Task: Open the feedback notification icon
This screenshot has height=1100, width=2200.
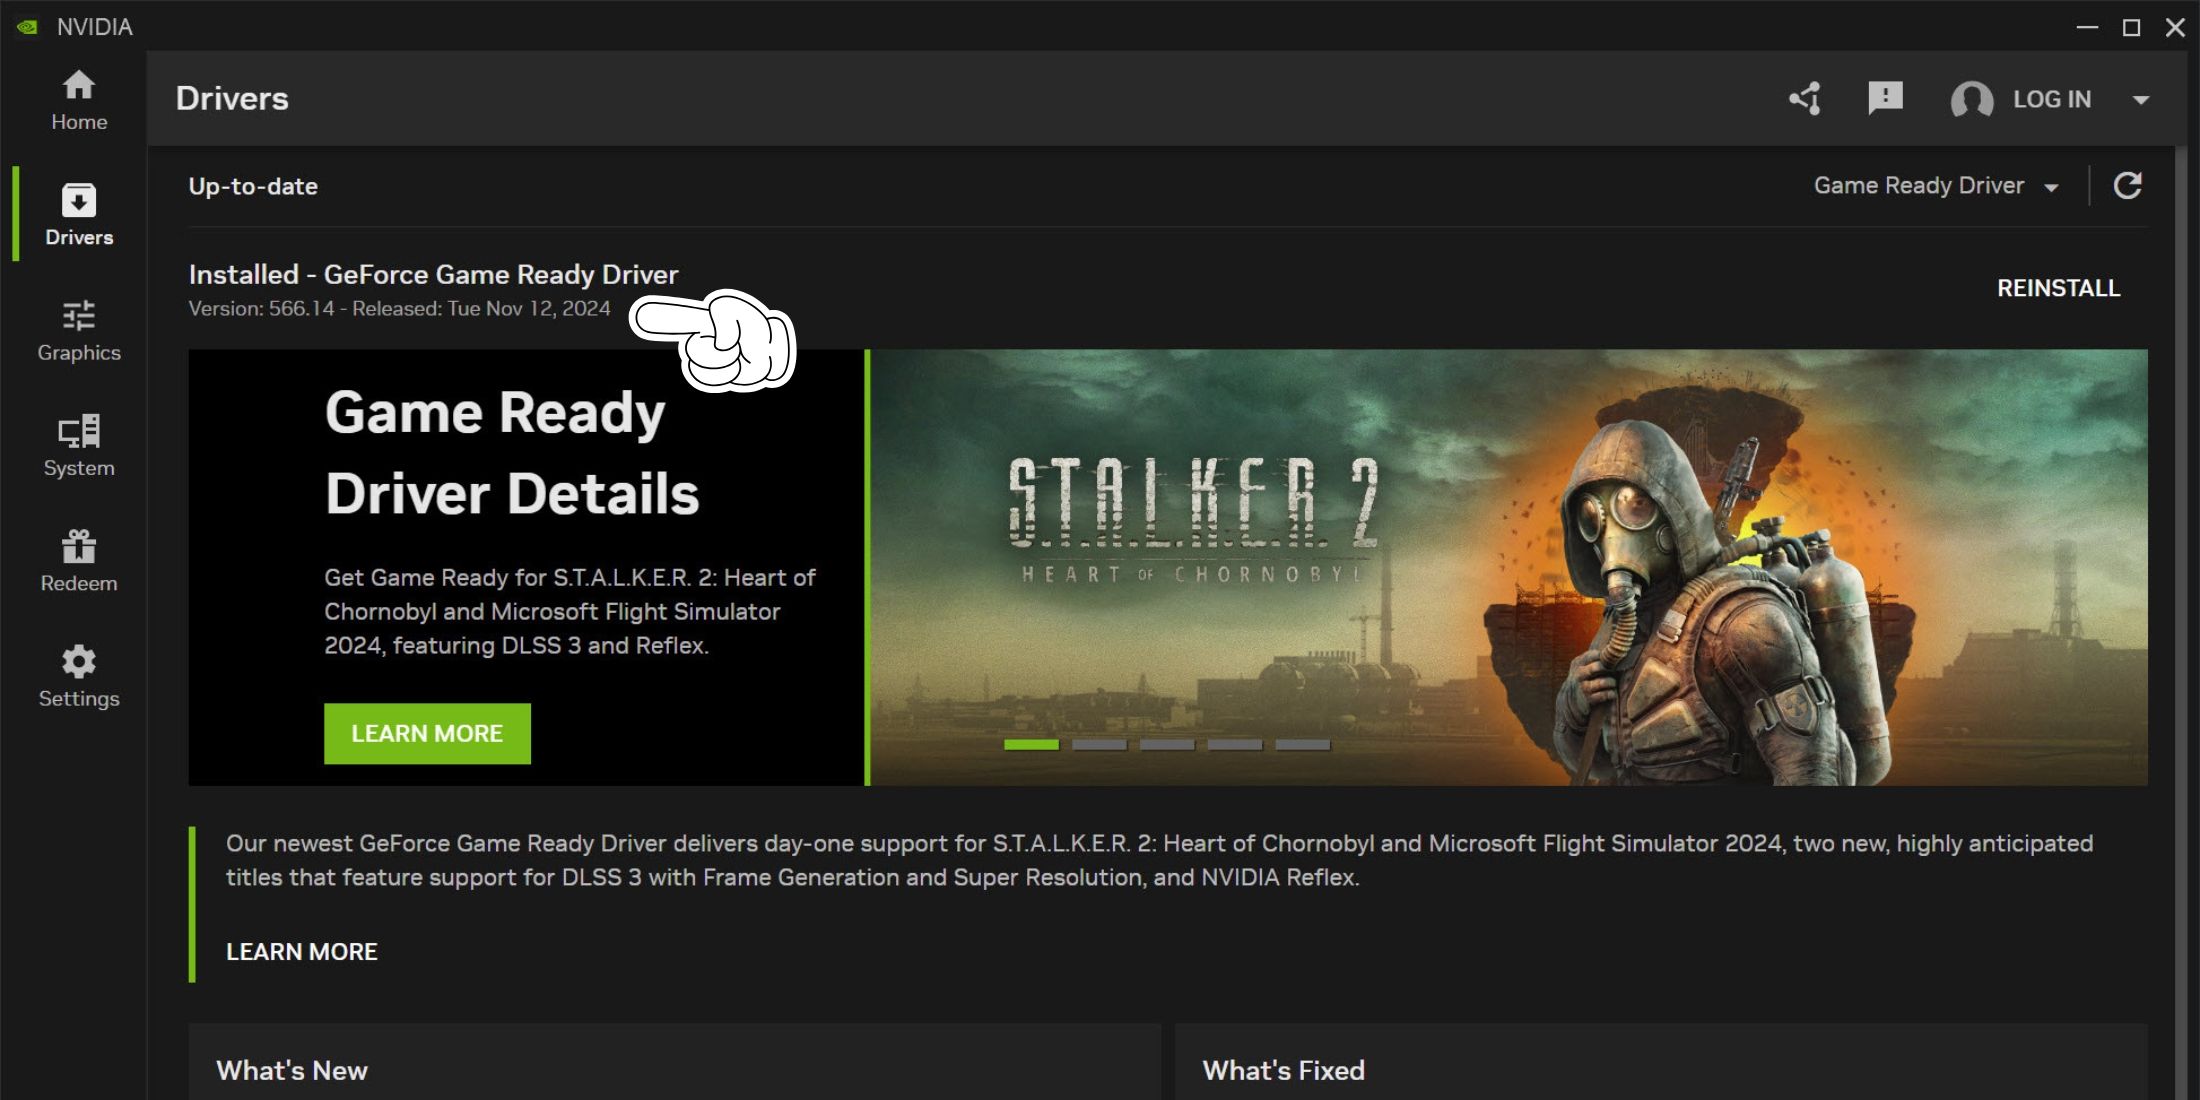Action: 1885,98
